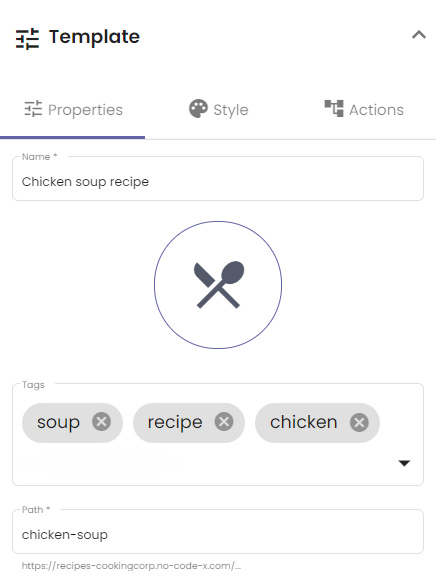Expand the Tags dropdown arrow

coord(404,463)
